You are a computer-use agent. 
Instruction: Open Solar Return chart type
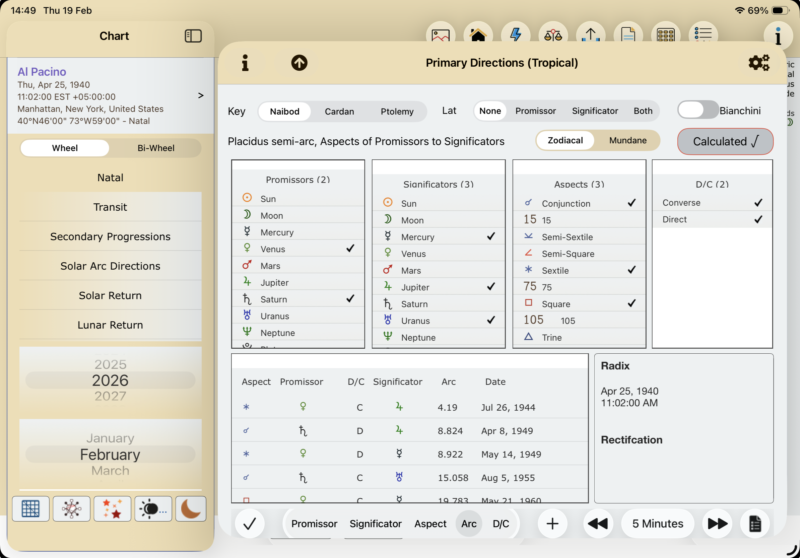(x=110, y=295)
